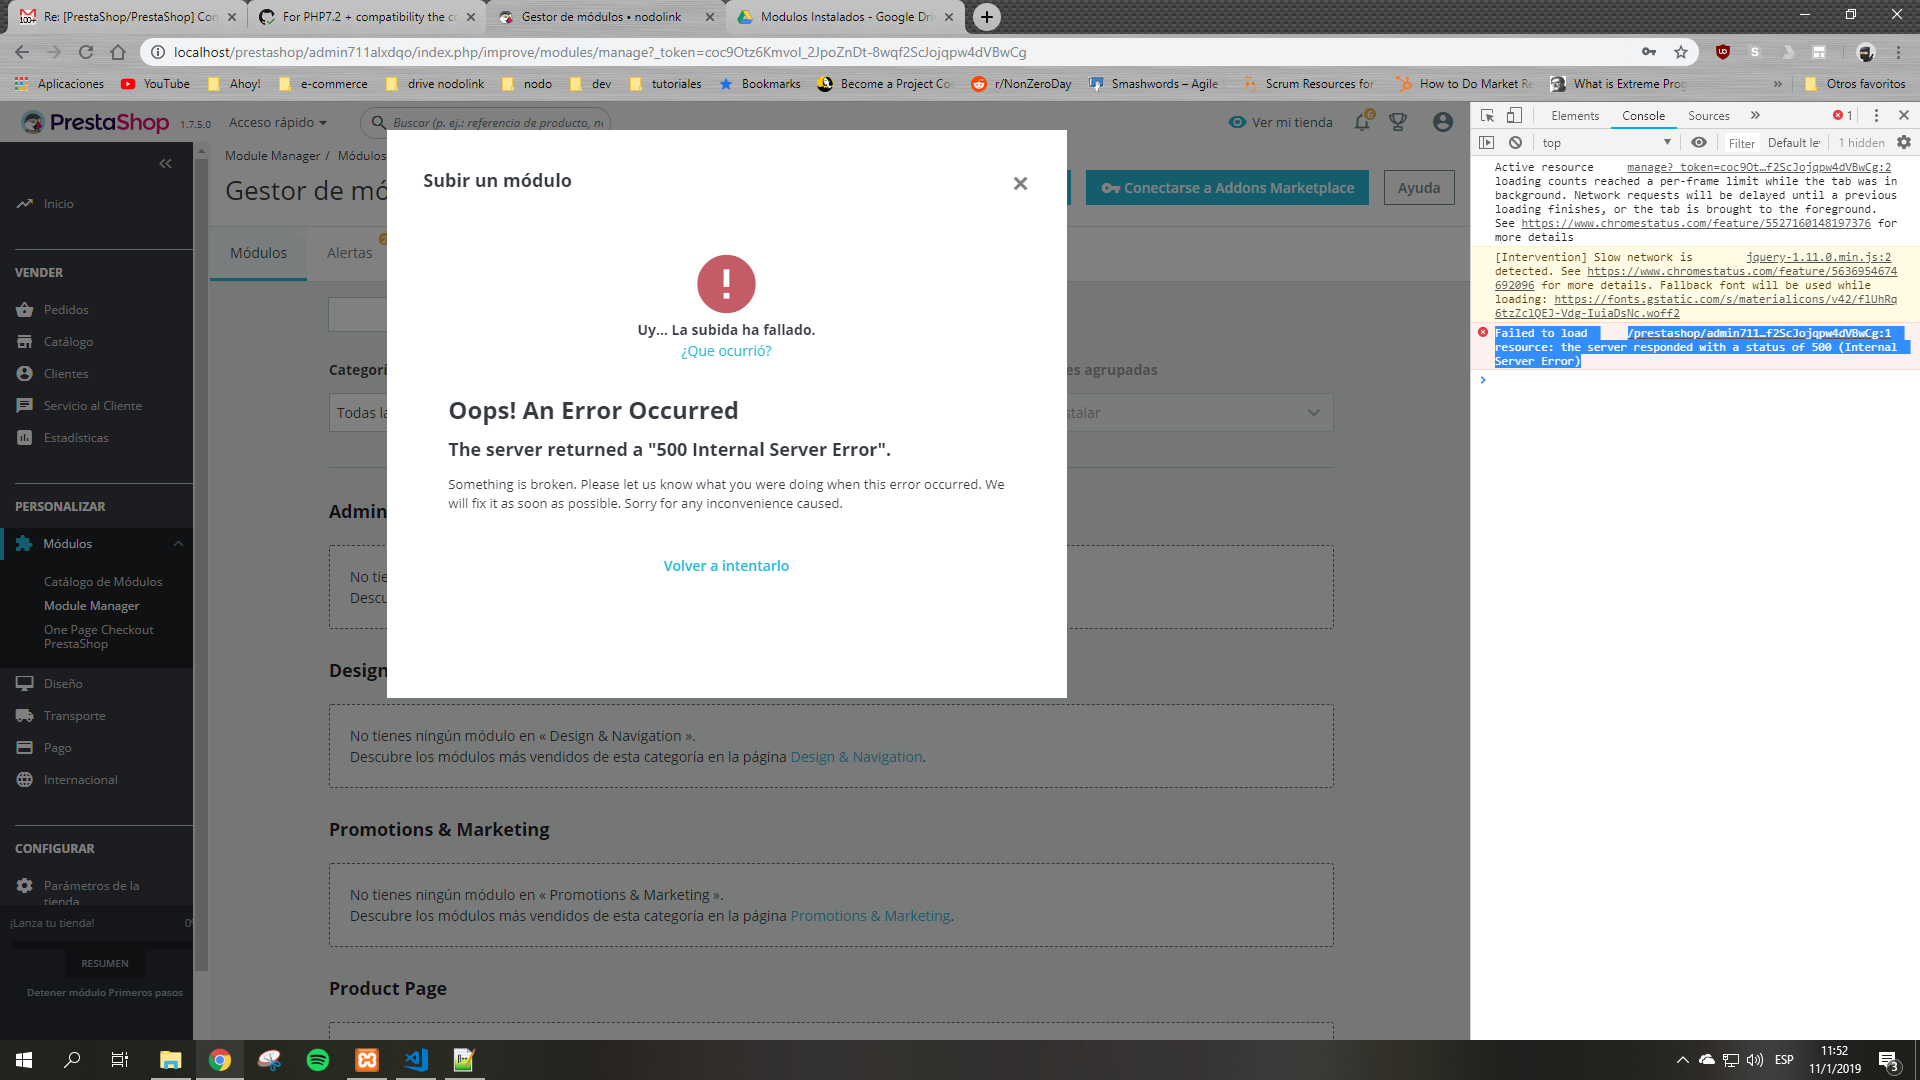Click 'Volver a intentarlo' link
The height and width of the screenshot is (1080, 1920).
(726, 566)
